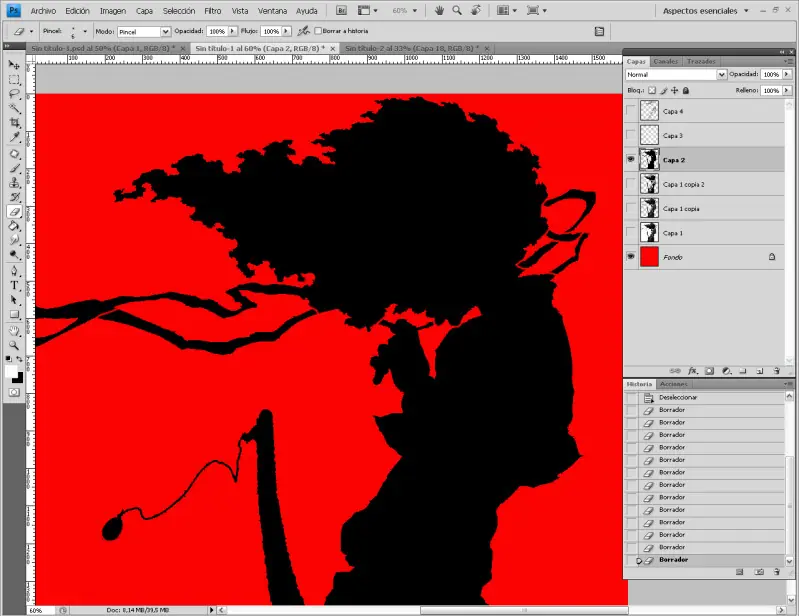Select the Crop tool
Image resolution: width=799 pixels, height=616 pixels.
14,123
